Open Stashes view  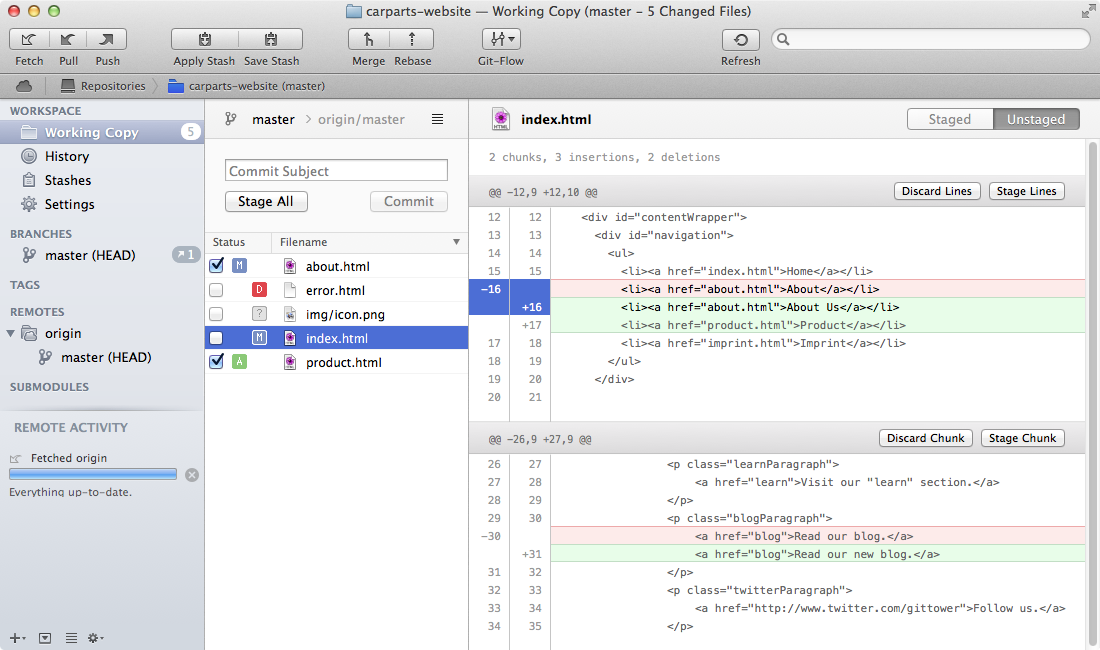click(x=67, y=180)
